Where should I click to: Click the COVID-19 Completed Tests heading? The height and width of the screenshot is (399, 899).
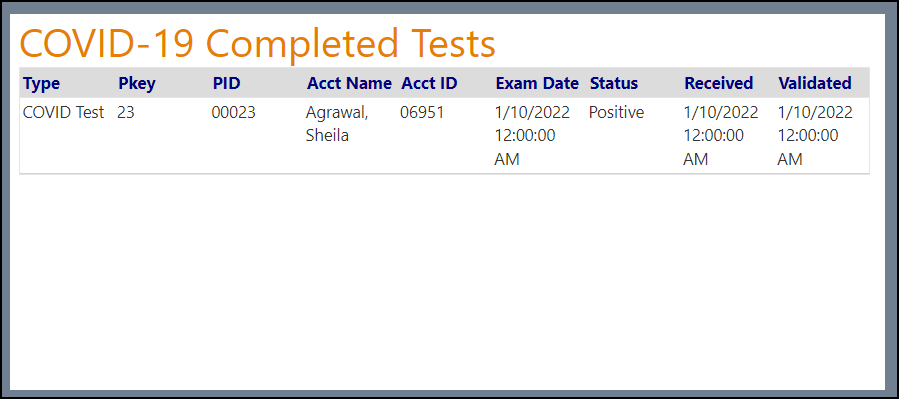257,44
